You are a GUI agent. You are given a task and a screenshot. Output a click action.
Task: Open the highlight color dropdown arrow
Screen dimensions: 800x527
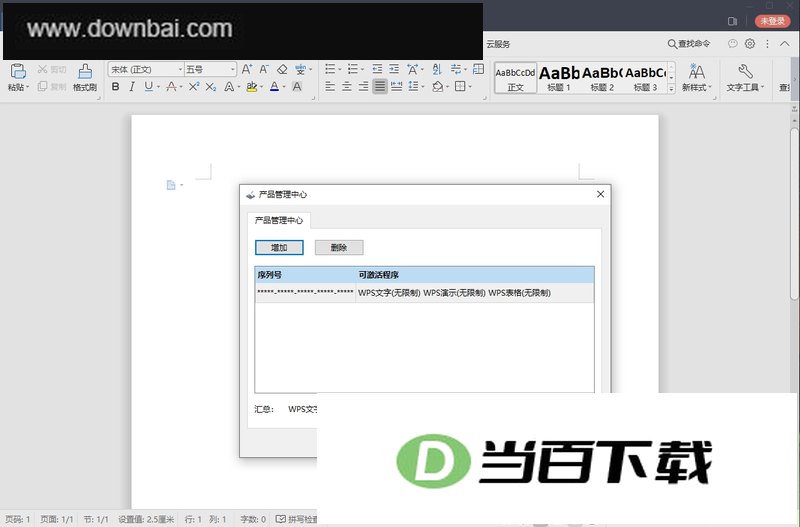click(261, 87)
